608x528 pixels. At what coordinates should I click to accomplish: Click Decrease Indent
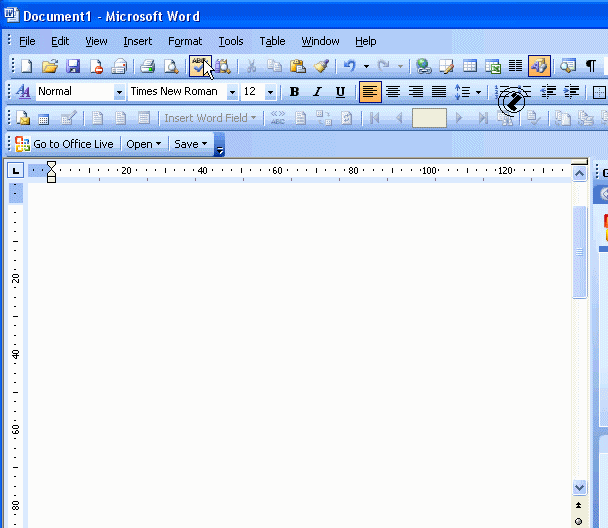(548, 92)
